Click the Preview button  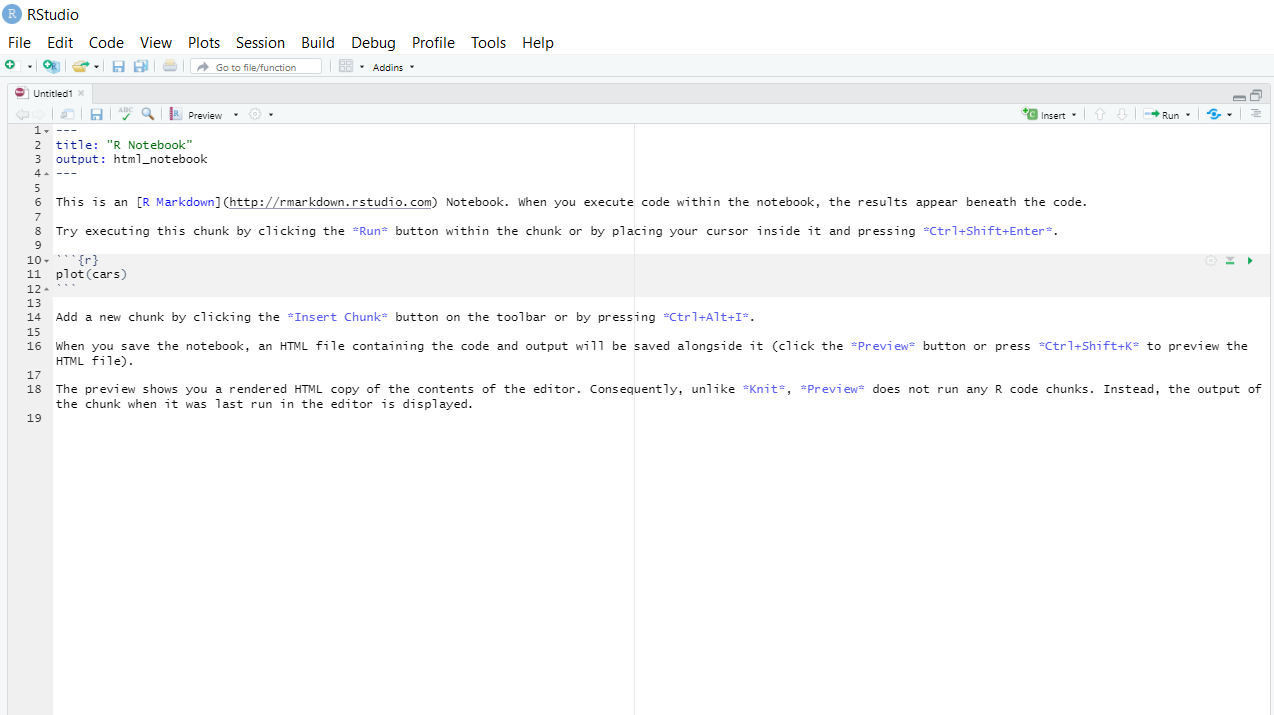pyautogui.click(x=204, y=115)
